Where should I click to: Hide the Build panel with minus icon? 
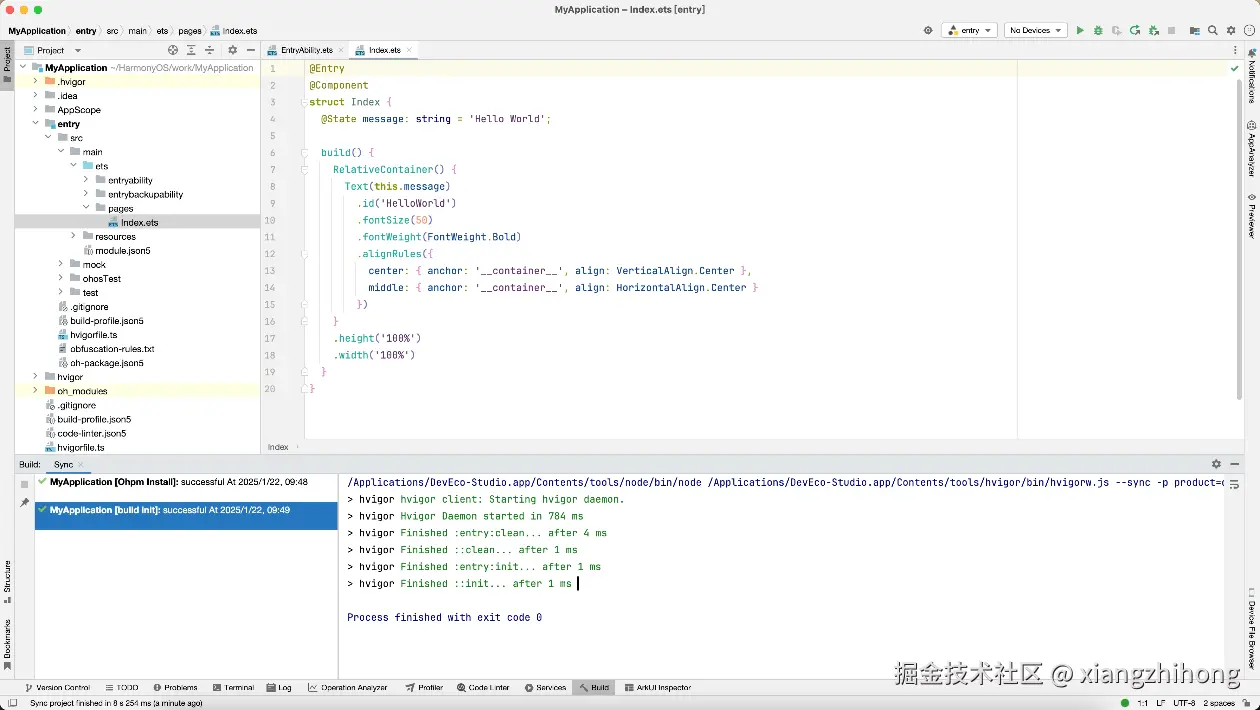[x=1234, y=464]
